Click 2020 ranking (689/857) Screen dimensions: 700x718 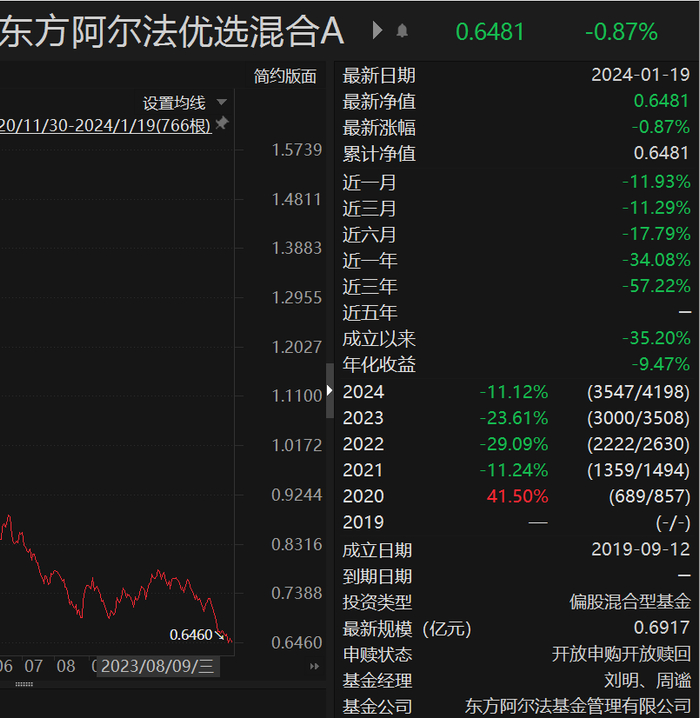coord(649,496)
